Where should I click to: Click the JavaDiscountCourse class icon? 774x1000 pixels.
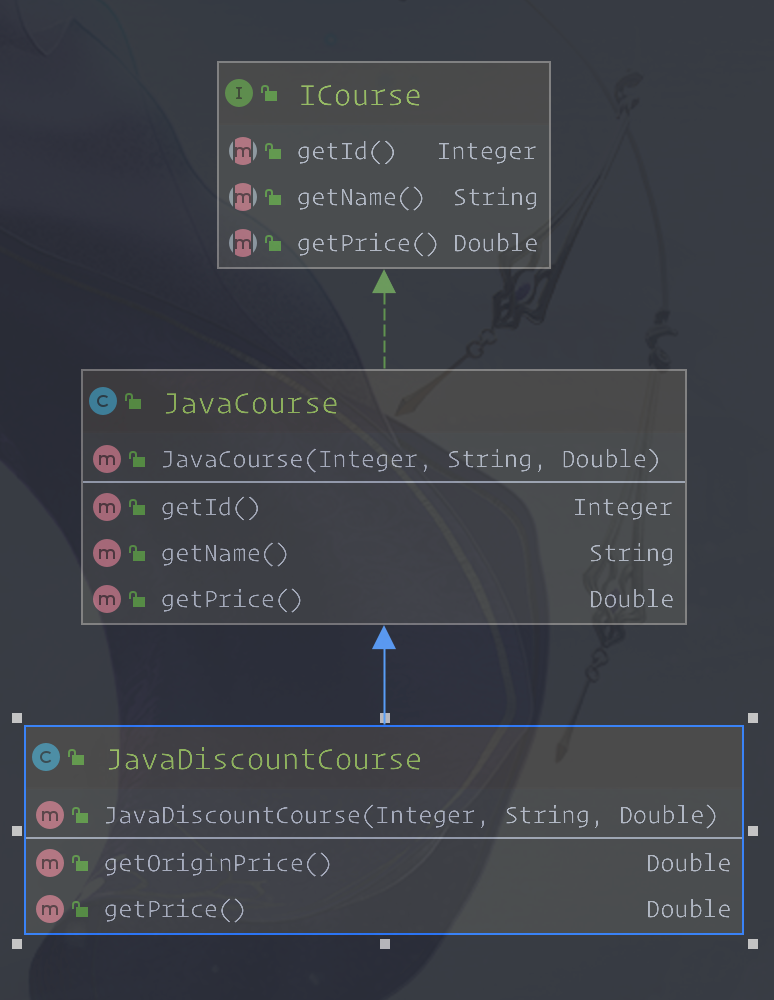click(45, 758)
